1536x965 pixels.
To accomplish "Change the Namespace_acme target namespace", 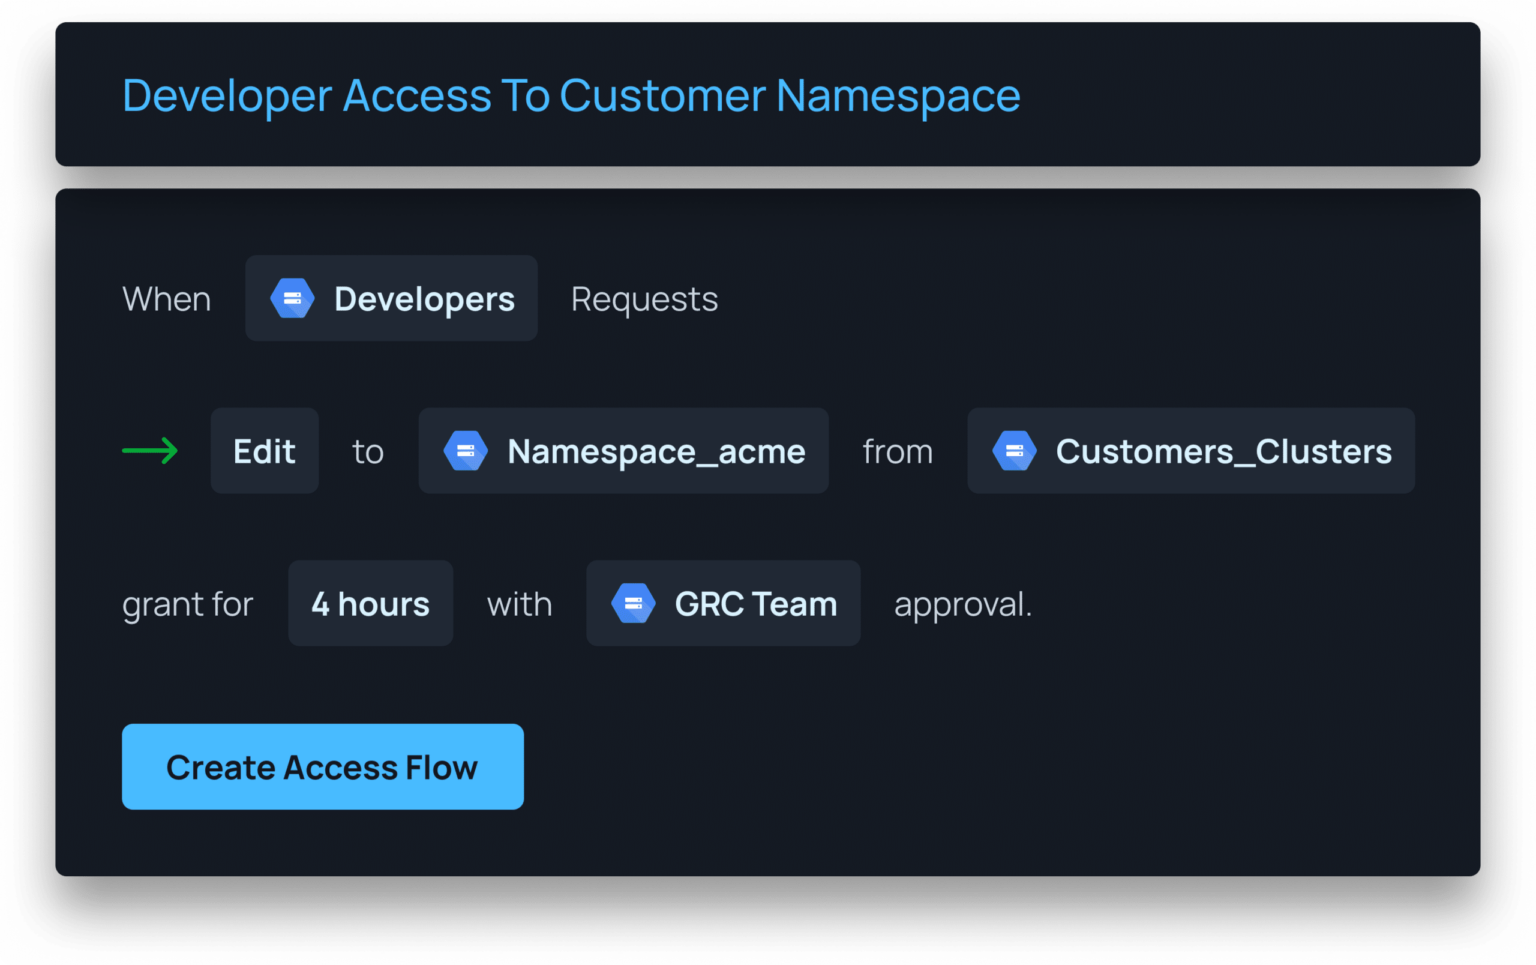I will 622,451.
